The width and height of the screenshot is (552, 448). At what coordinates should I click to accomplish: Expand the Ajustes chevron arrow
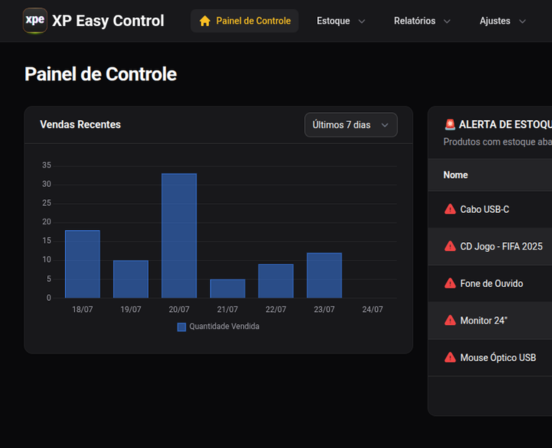(522, 21)
